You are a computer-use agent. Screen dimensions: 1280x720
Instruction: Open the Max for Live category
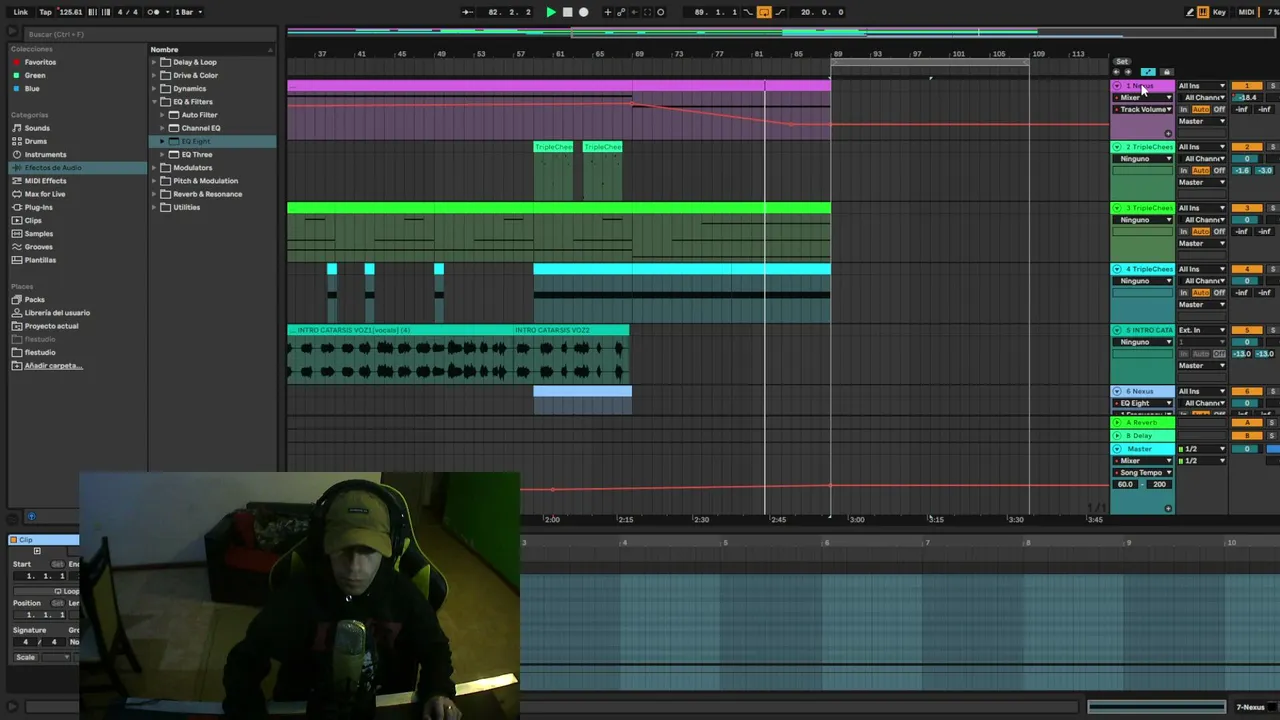44,194
